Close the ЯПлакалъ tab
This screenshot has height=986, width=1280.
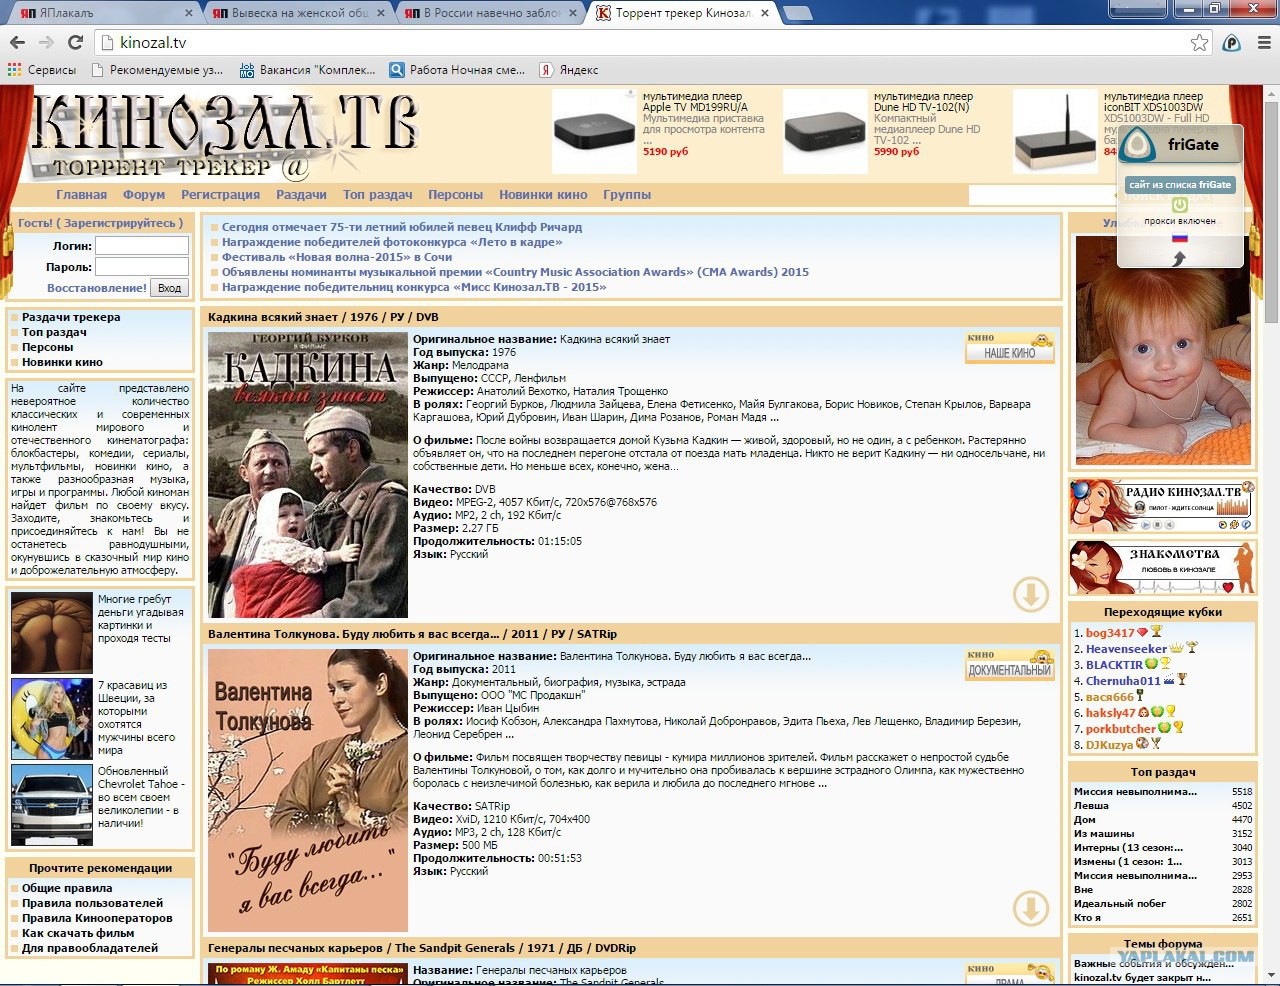coord(189,13)
